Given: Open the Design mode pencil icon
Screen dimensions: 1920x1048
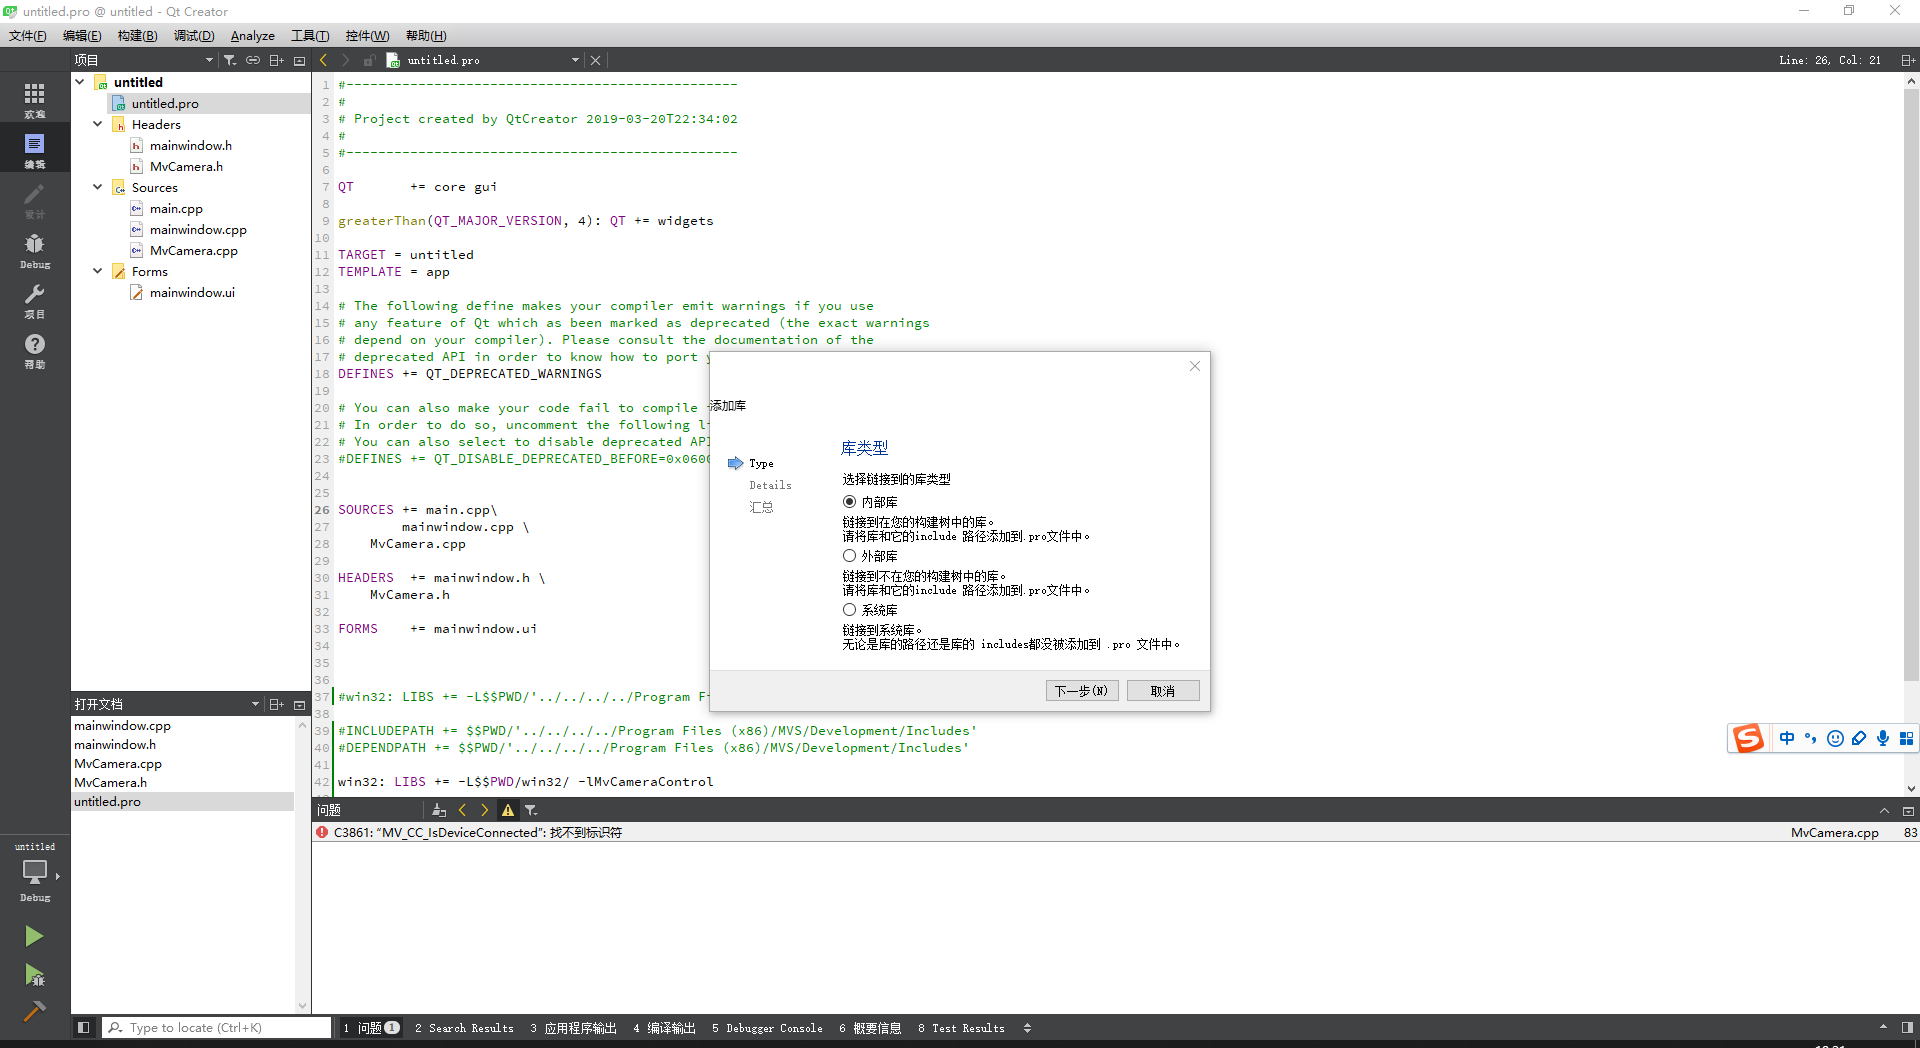Looking at the screenshot, I should tap(35, 199).
